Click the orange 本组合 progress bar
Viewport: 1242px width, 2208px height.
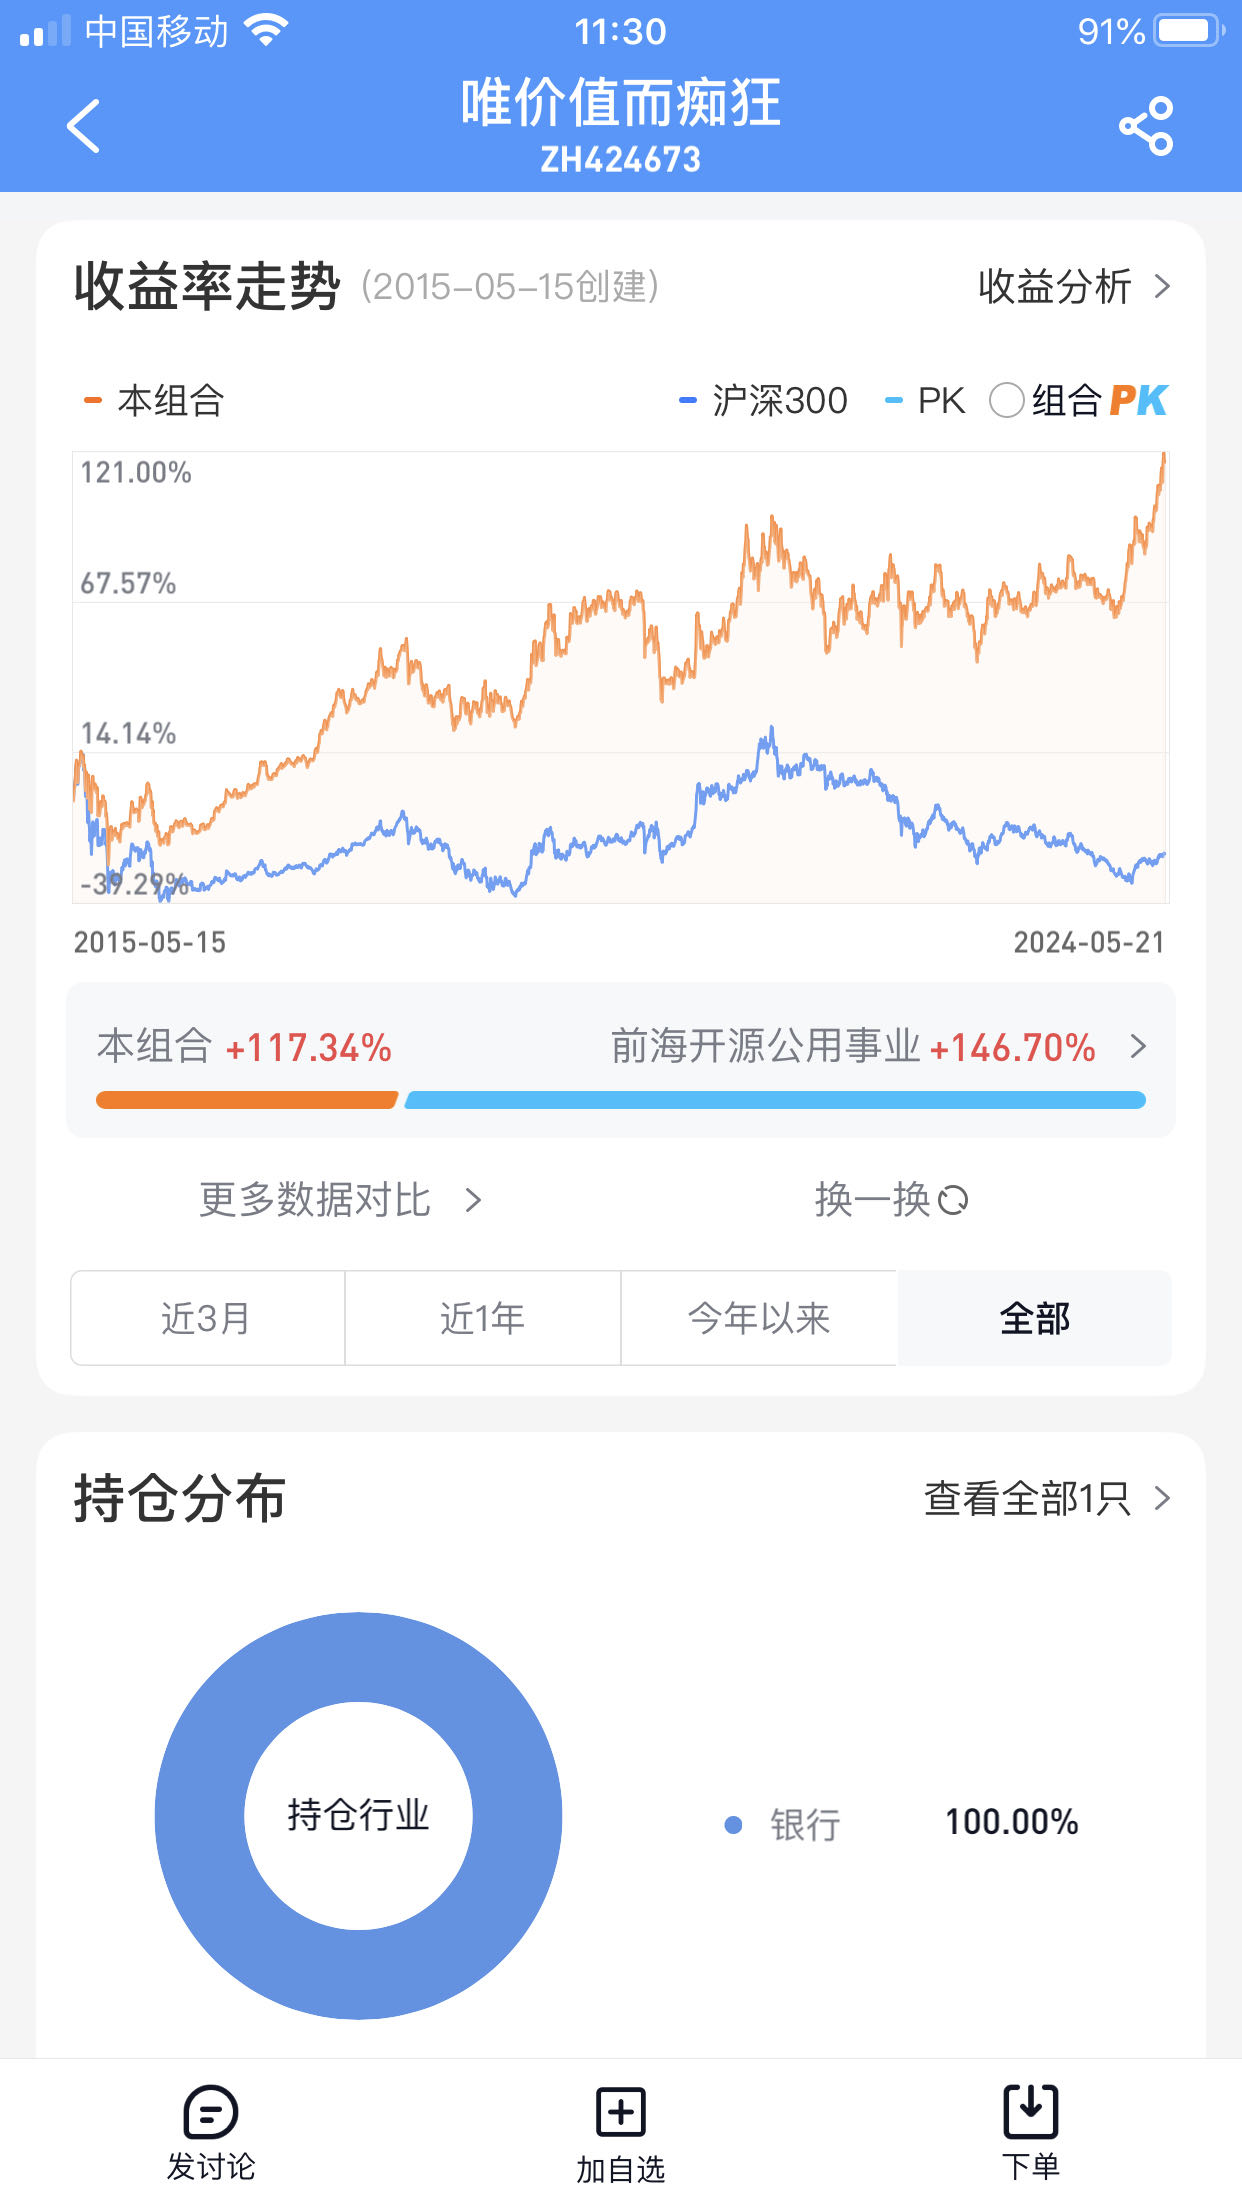tap(246, 1100)
